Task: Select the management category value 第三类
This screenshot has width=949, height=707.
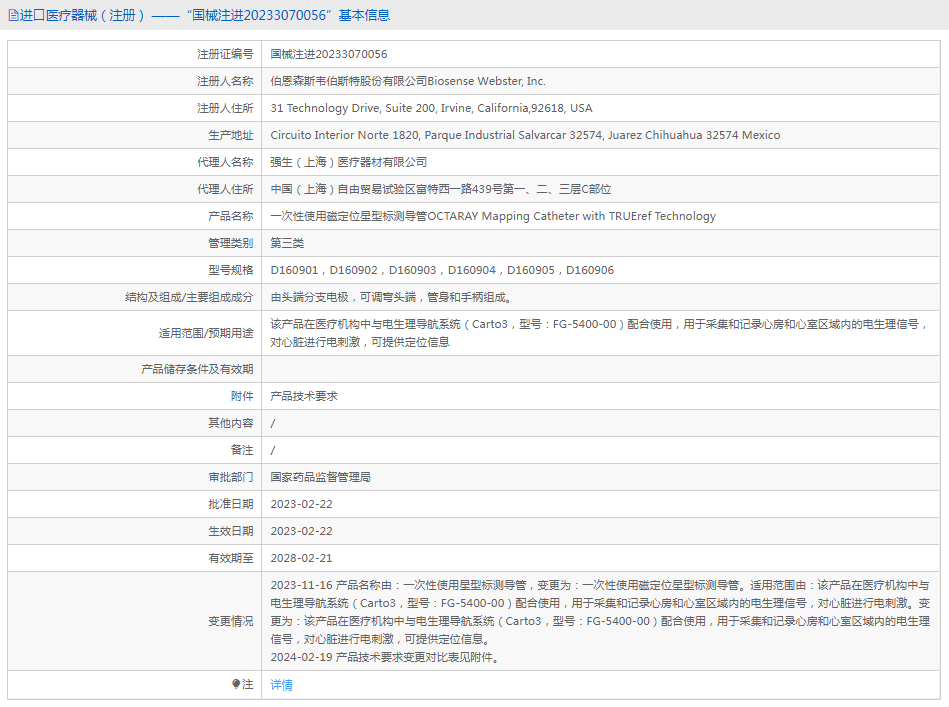Action: [x=287, y=243]
